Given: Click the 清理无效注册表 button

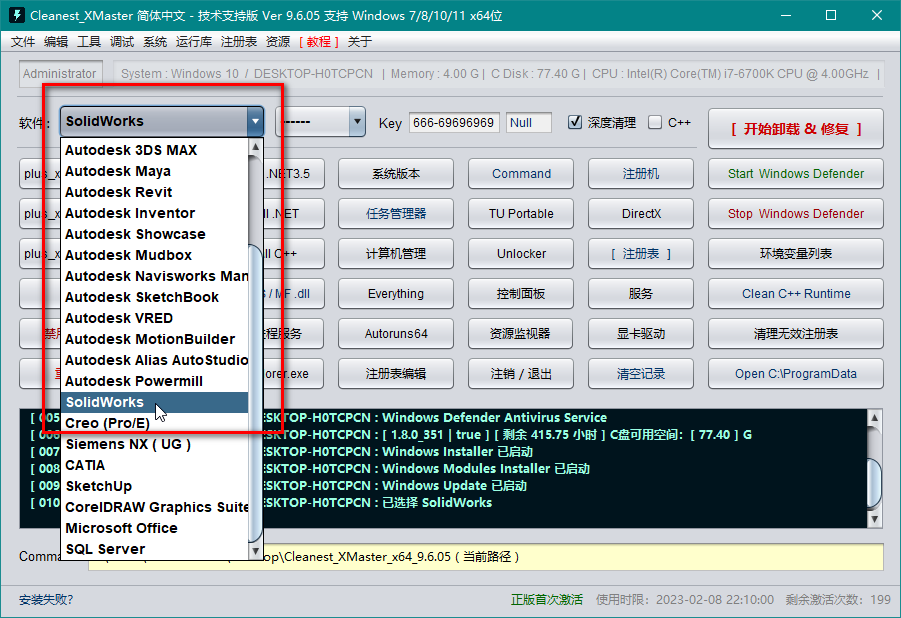Looking at the screenshot, I should click(x=796, y=333).
